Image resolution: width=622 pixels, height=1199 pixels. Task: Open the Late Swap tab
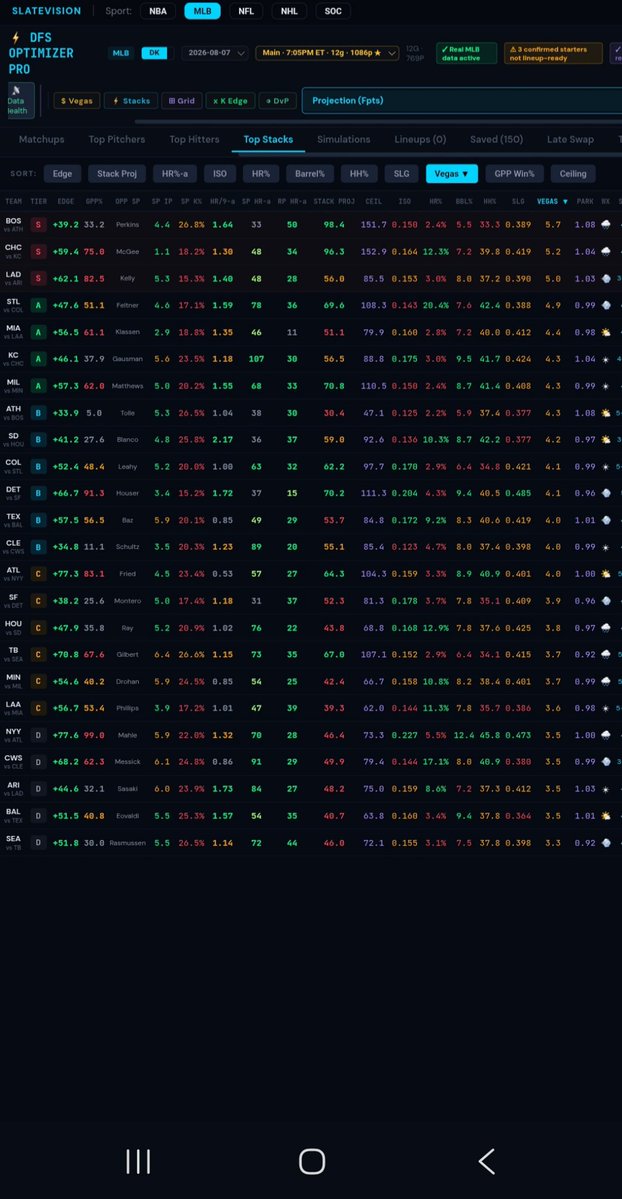[x=570, y=139]
